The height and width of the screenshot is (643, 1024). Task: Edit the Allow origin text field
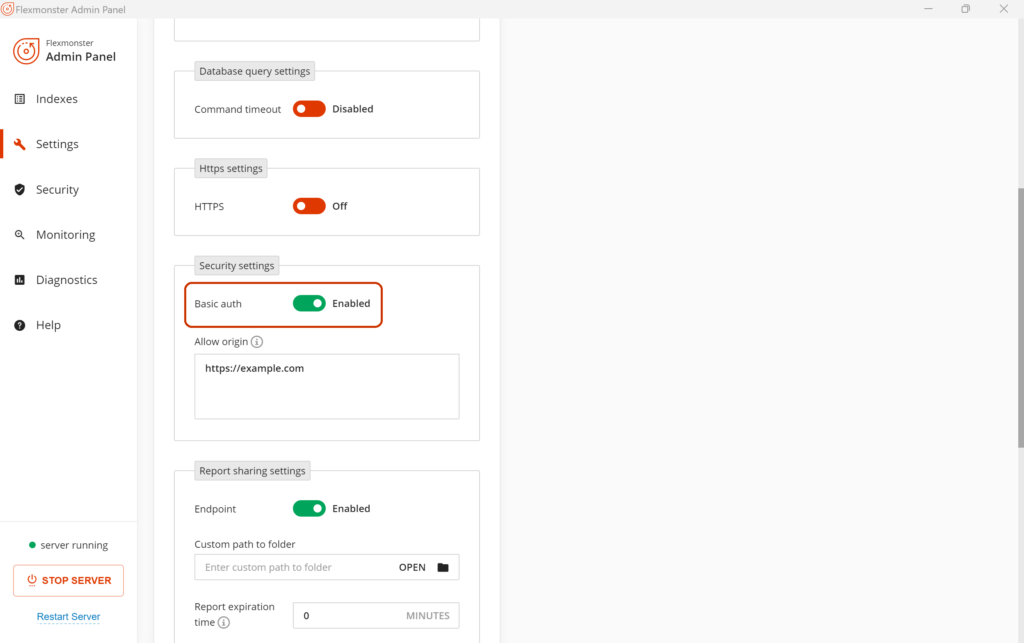tap(326, 386)
